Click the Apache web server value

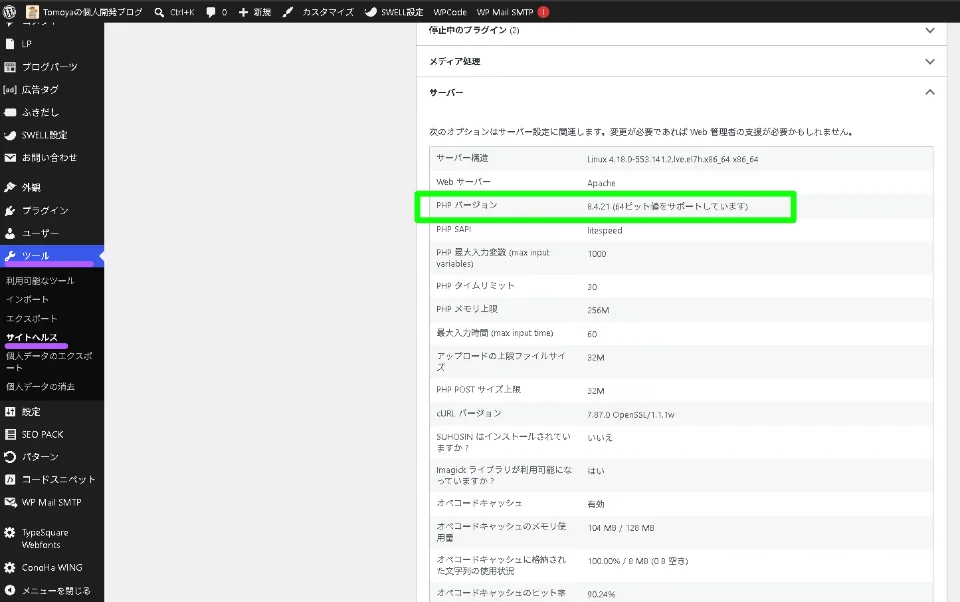(601, 183)
